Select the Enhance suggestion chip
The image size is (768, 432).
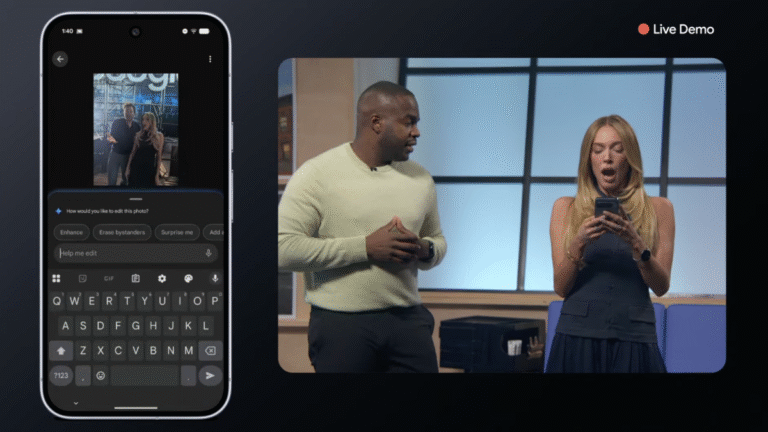(72, 232)
